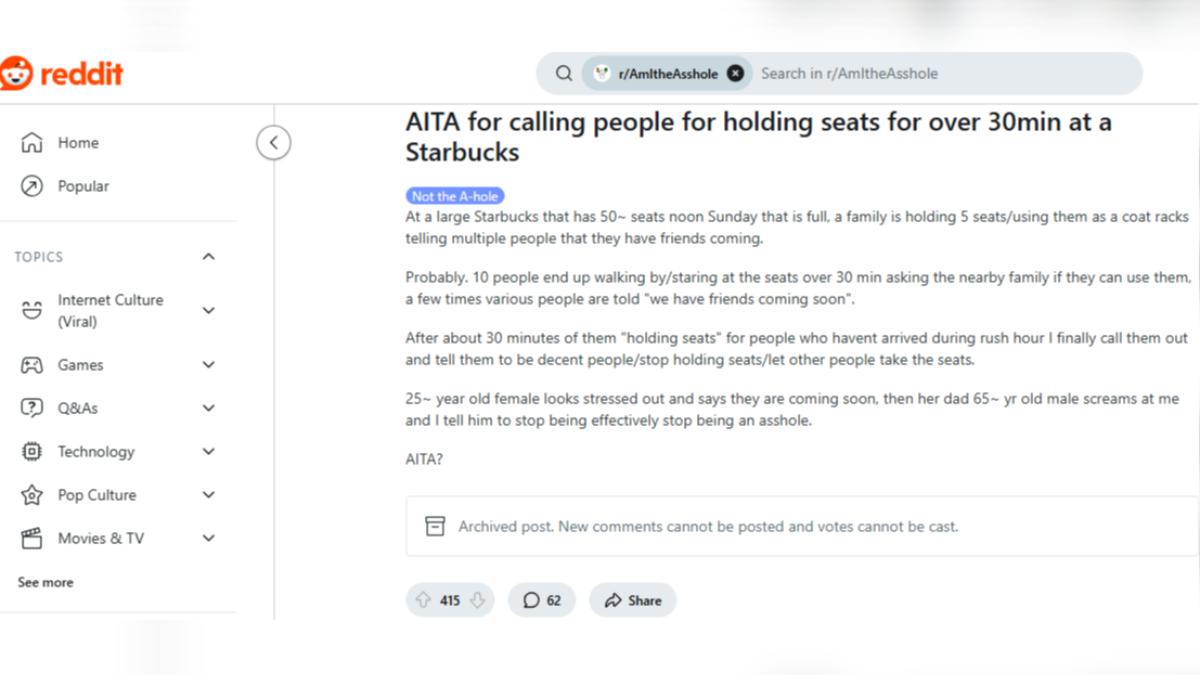Focus the Search in r/AmItheAsshole field
Screen dimensions: 1200x675
click(945, 73)
